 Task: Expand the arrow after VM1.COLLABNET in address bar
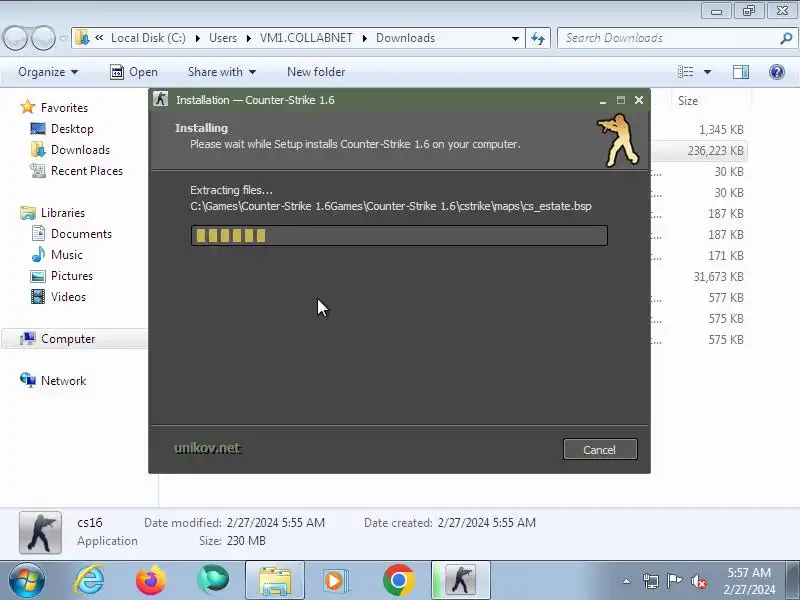pyautogui.click(x=365, y=38)
